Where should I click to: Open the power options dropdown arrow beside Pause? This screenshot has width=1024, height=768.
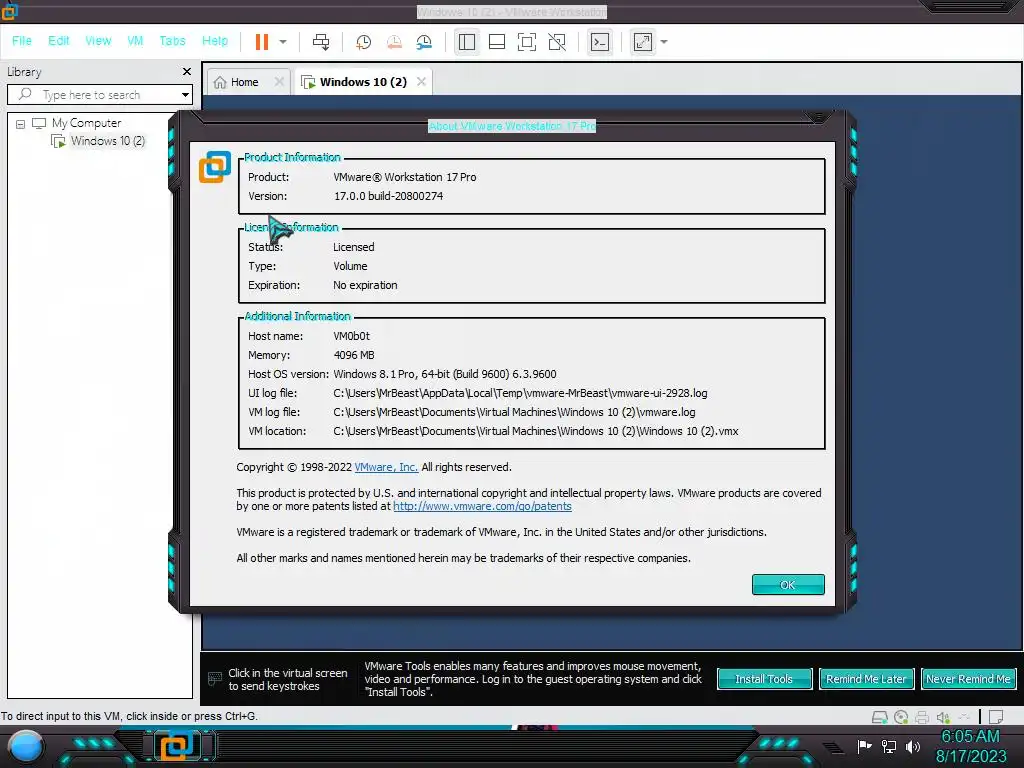click(283, 42)
